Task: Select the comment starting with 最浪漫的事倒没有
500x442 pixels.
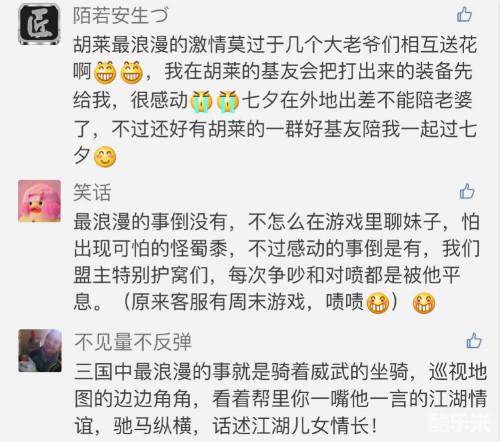Action: (x=276, y=262)
